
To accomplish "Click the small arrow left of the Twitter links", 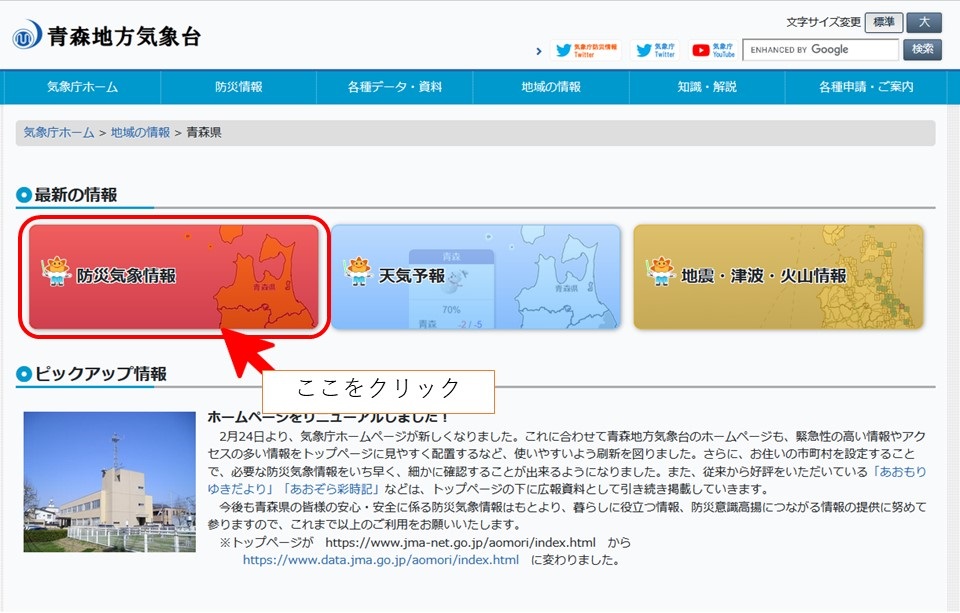I will coord(539,51).
